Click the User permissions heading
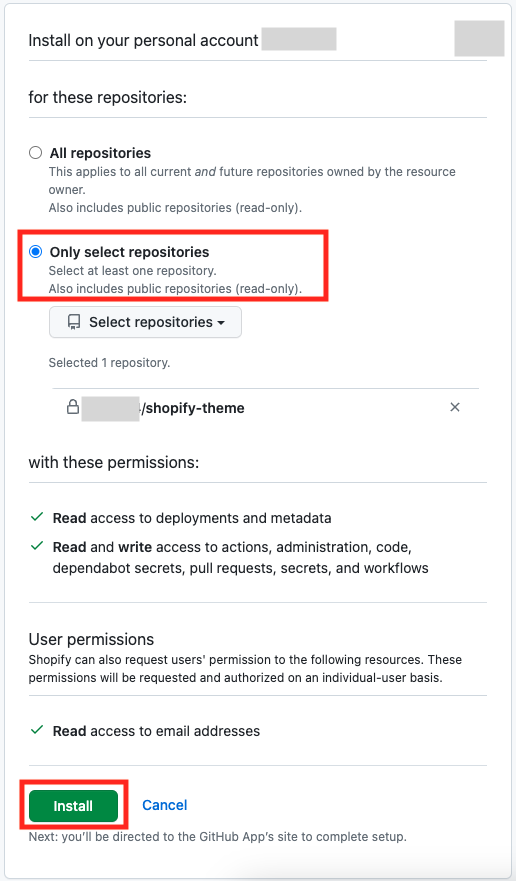 91,639
